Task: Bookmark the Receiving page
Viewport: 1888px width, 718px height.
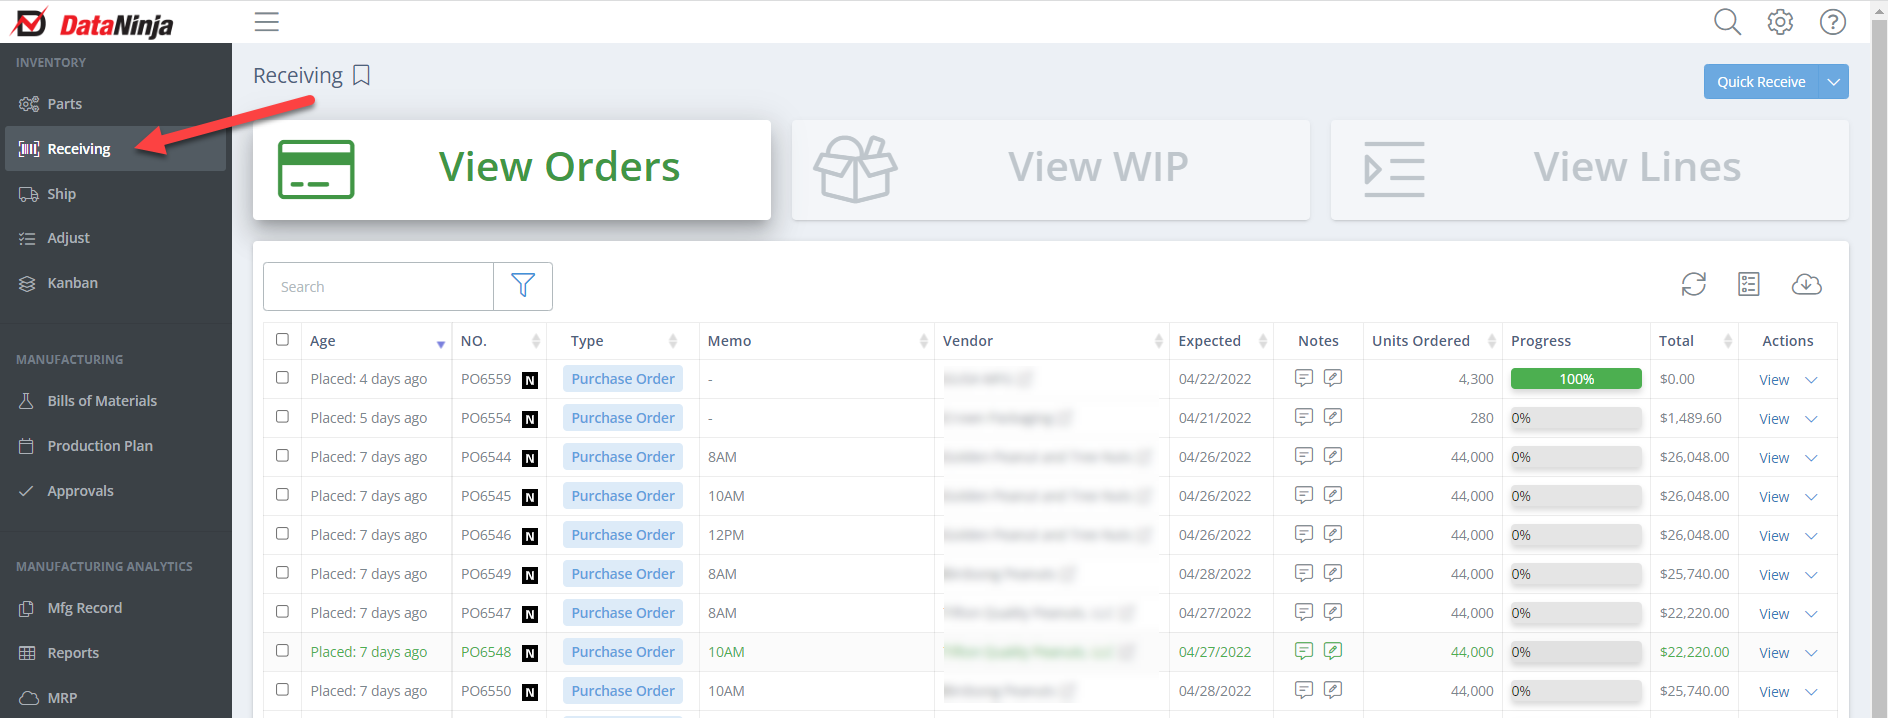Action: coord(362,75)
